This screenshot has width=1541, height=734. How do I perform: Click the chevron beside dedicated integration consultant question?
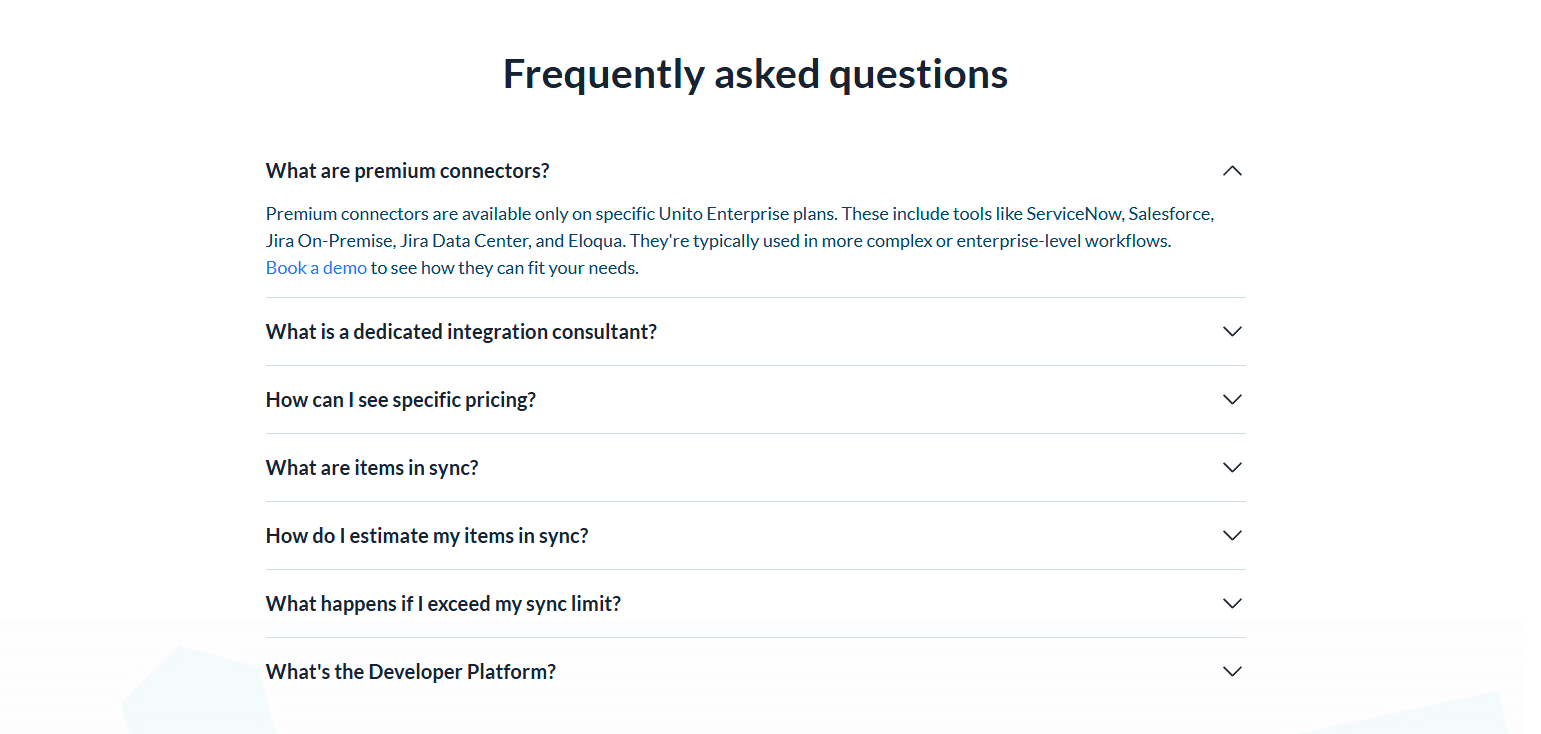1232,331
